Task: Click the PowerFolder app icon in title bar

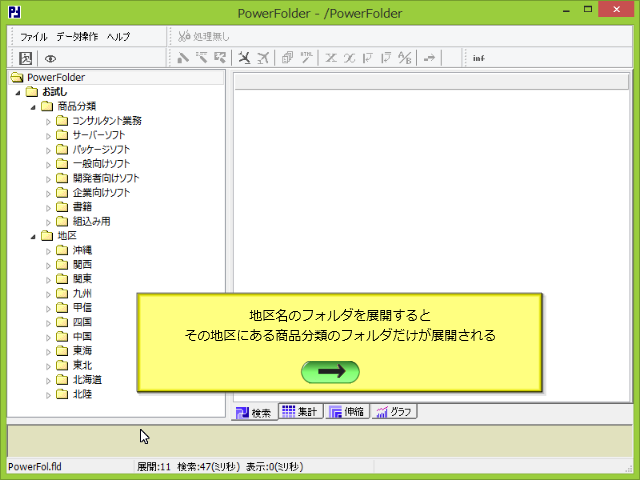Action: (14, 12)
